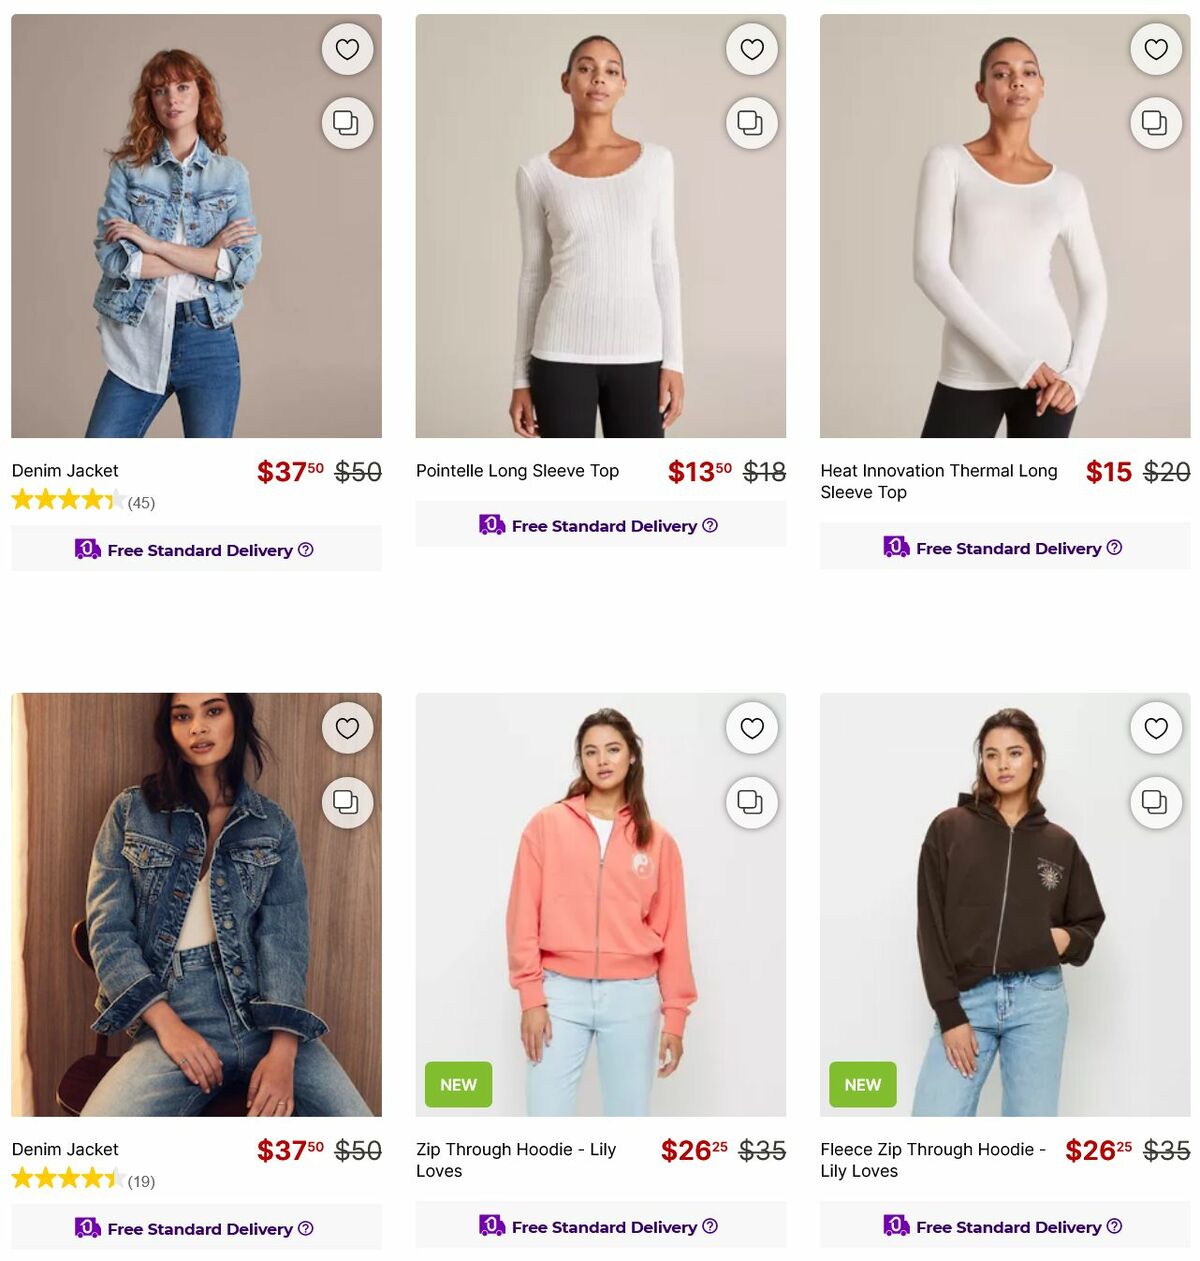Toggle the wishlist heart on the coral hoodie
The width and height of the screenshot is (1200, 1261).
[x=751, y=728]
